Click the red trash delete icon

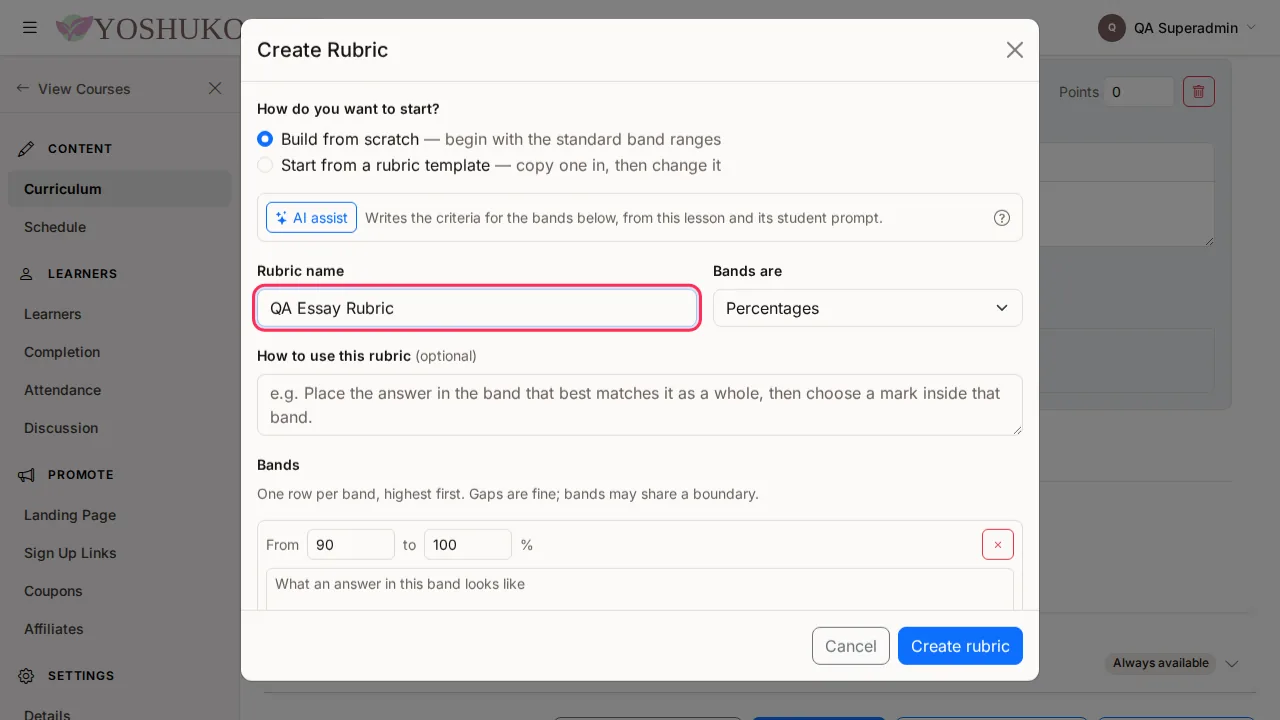tap(1199, 92)
